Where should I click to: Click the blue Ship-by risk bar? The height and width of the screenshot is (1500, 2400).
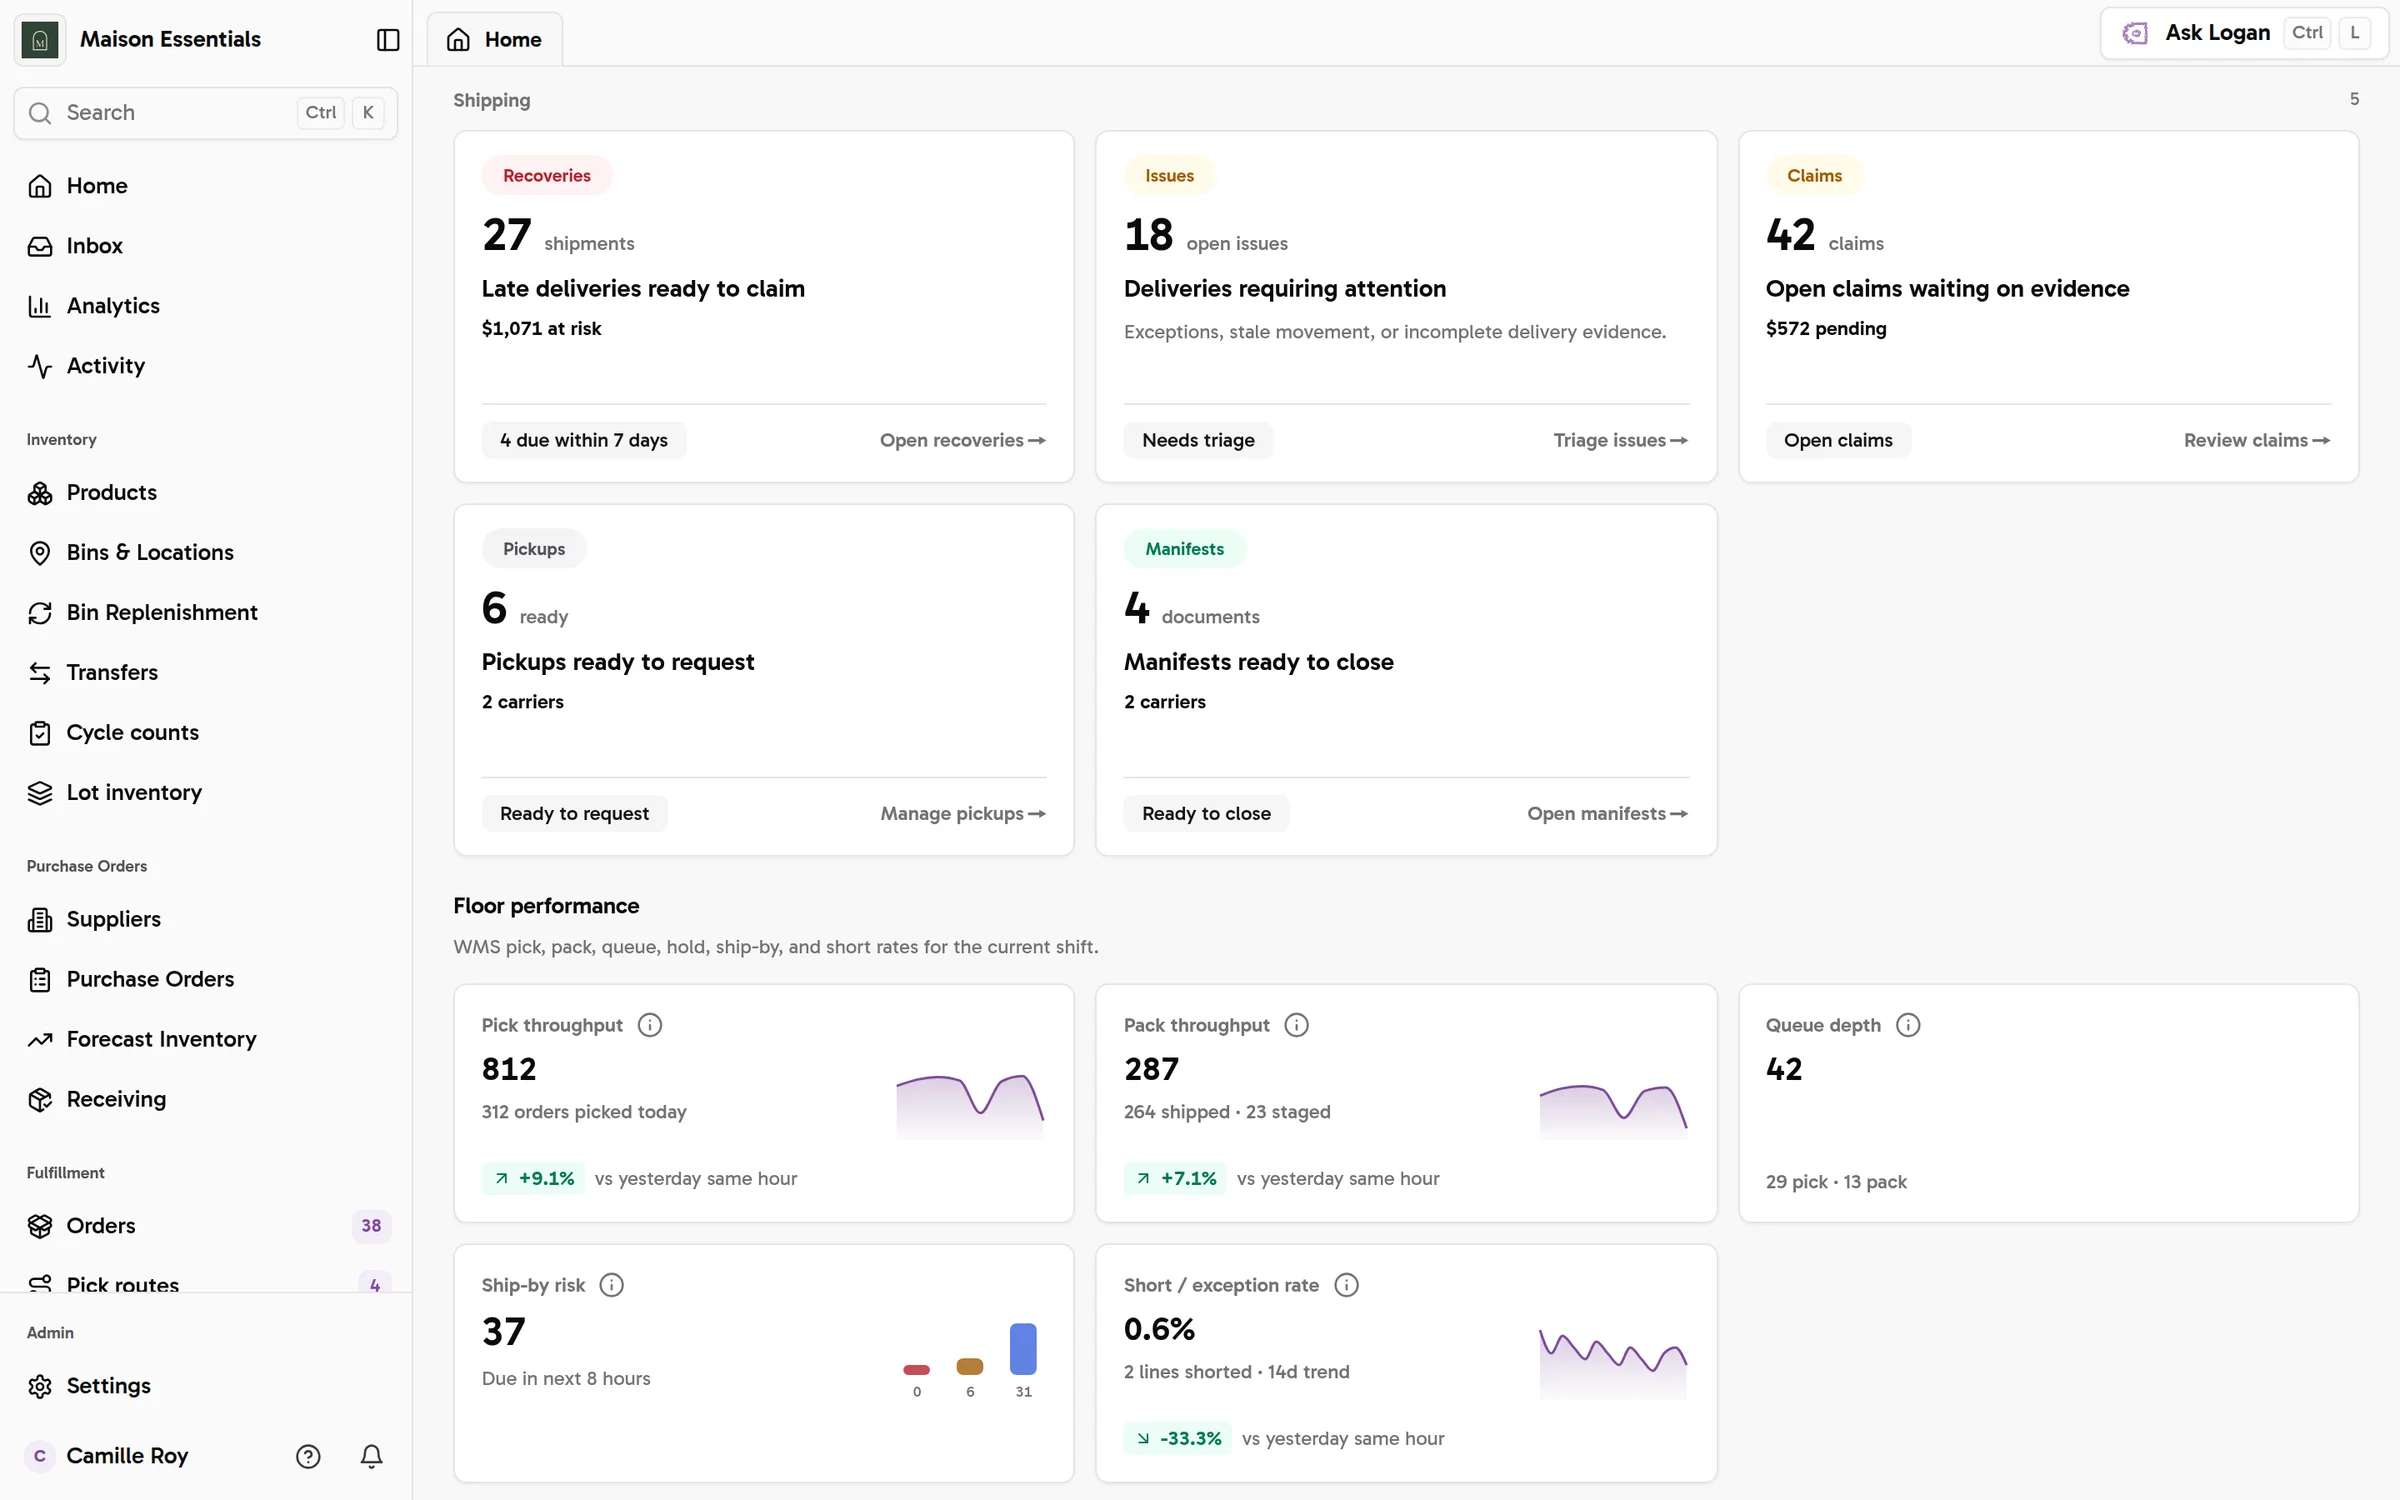coord(1023,1348)
